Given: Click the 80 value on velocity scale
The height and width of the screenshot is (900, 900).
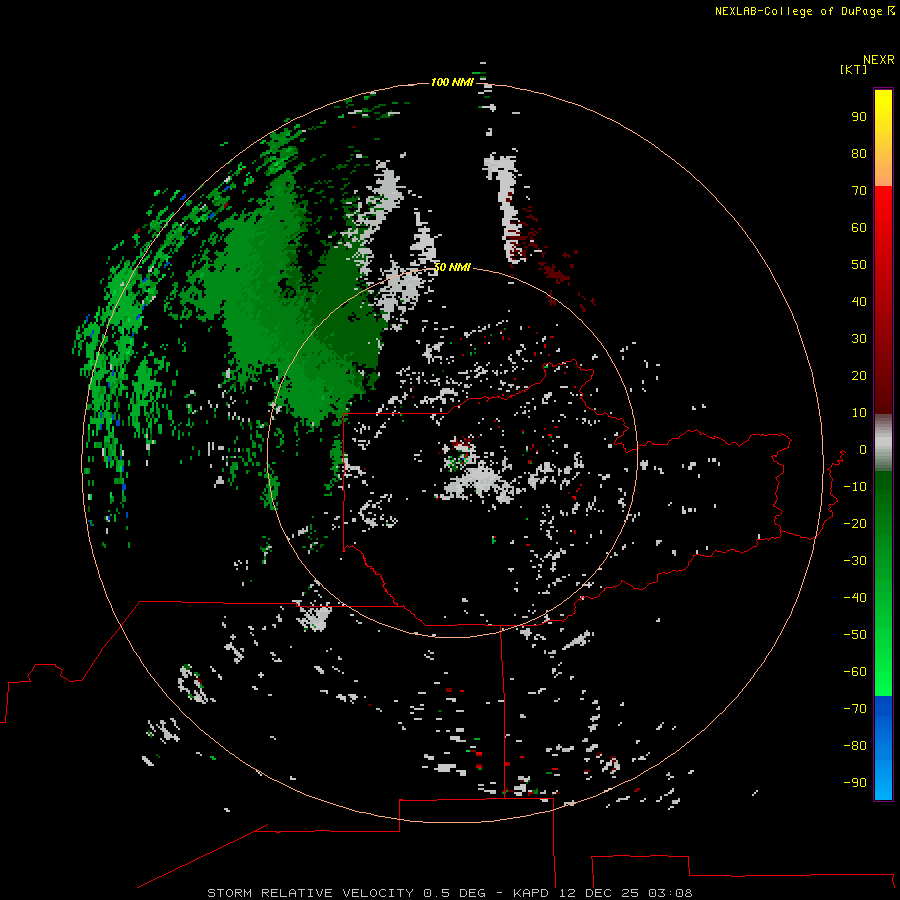Looking at the screenshot, I should (859, 154).
